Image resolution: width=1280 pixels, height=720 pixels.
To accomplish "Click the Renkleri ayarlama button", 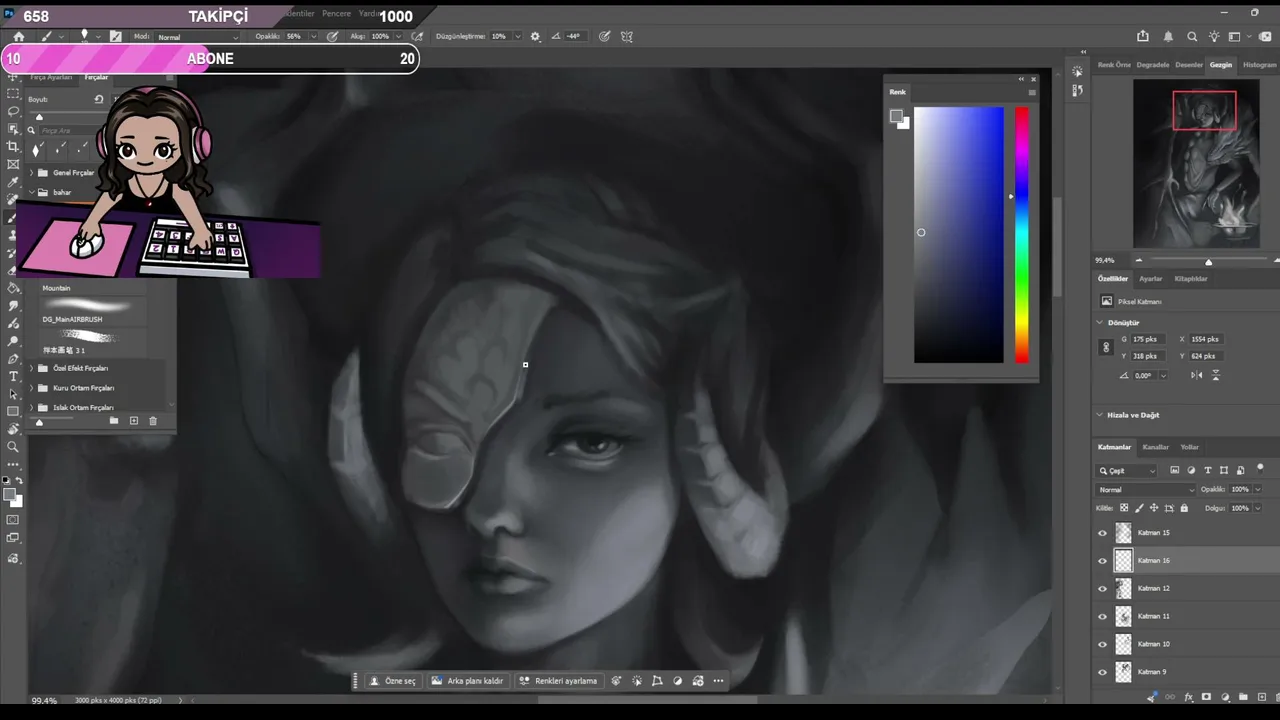I will point(558,681).
